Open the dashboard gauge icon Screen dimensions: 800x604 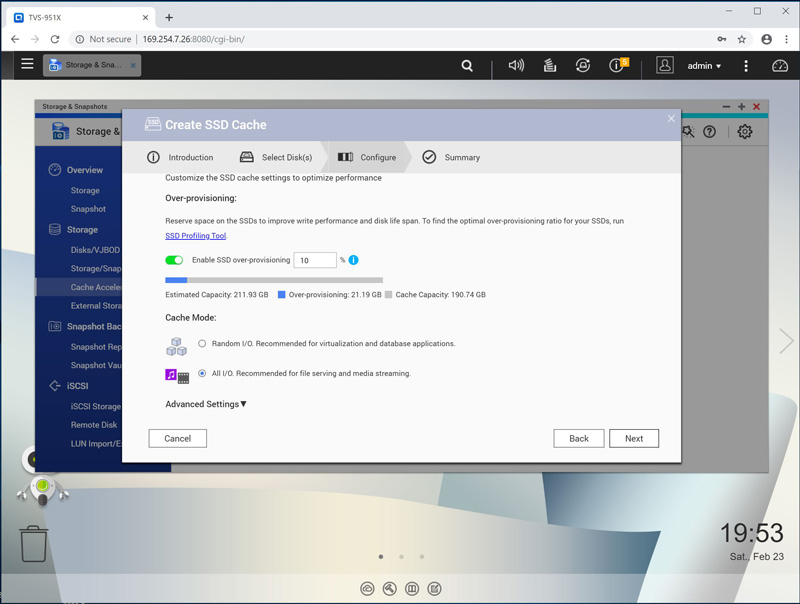pos(780,65)
